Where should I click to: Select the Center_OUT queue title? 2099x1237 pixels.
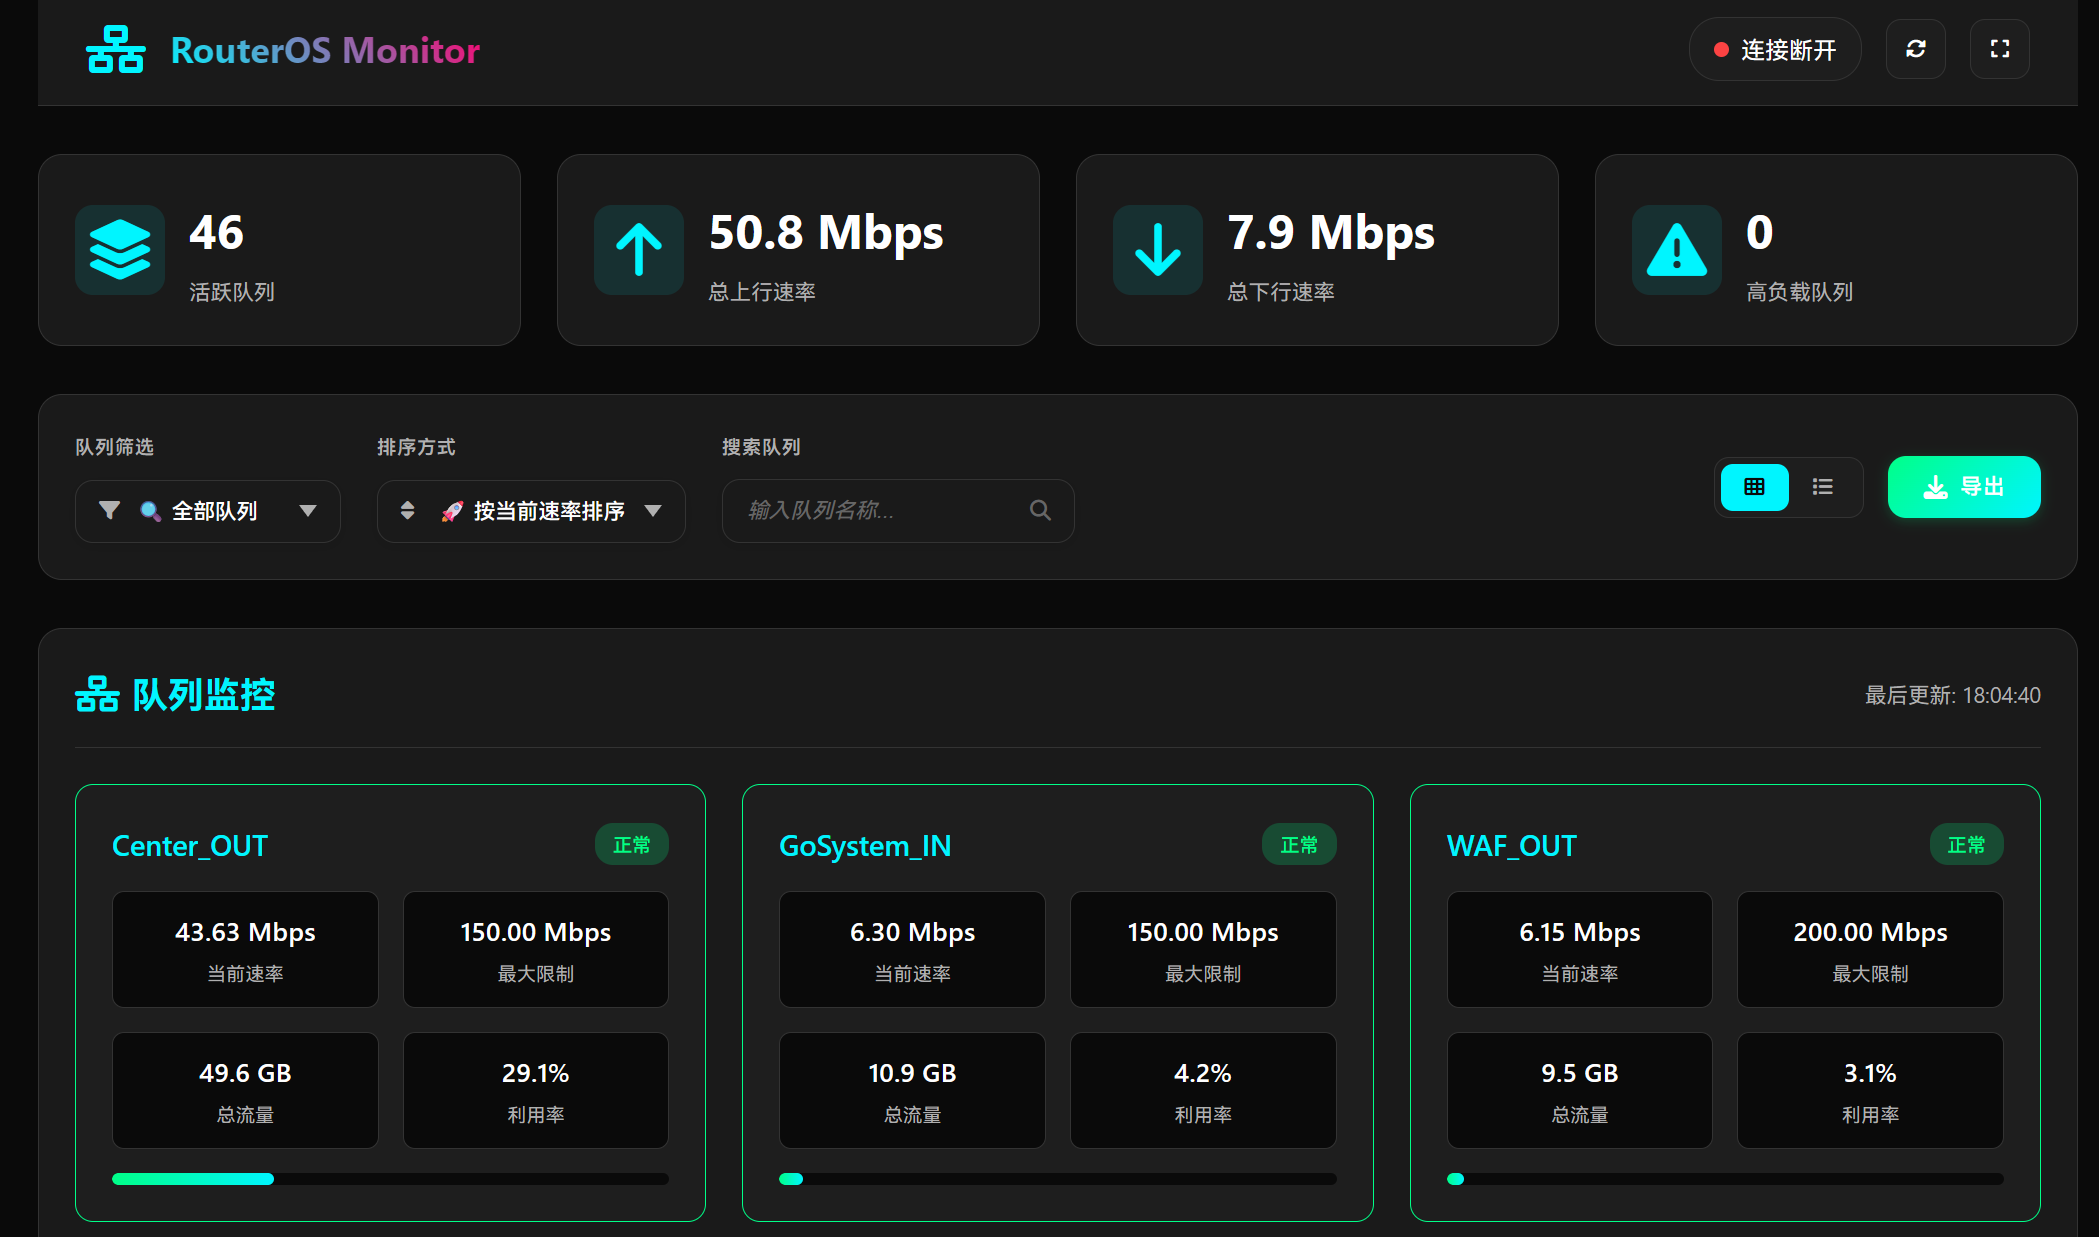[x=190, y=846]
